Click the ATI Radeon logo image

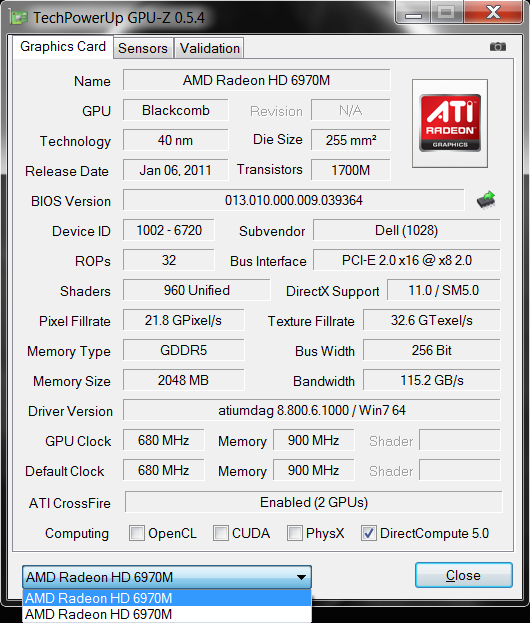pyautogui.click(x=450, y=123)
